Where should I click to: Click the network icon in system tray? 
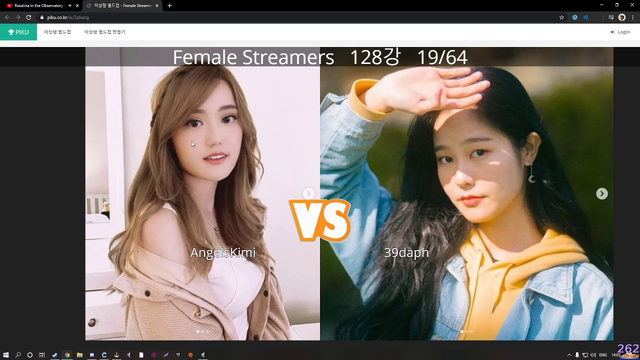pyautogui.click(x=585, y=355)
